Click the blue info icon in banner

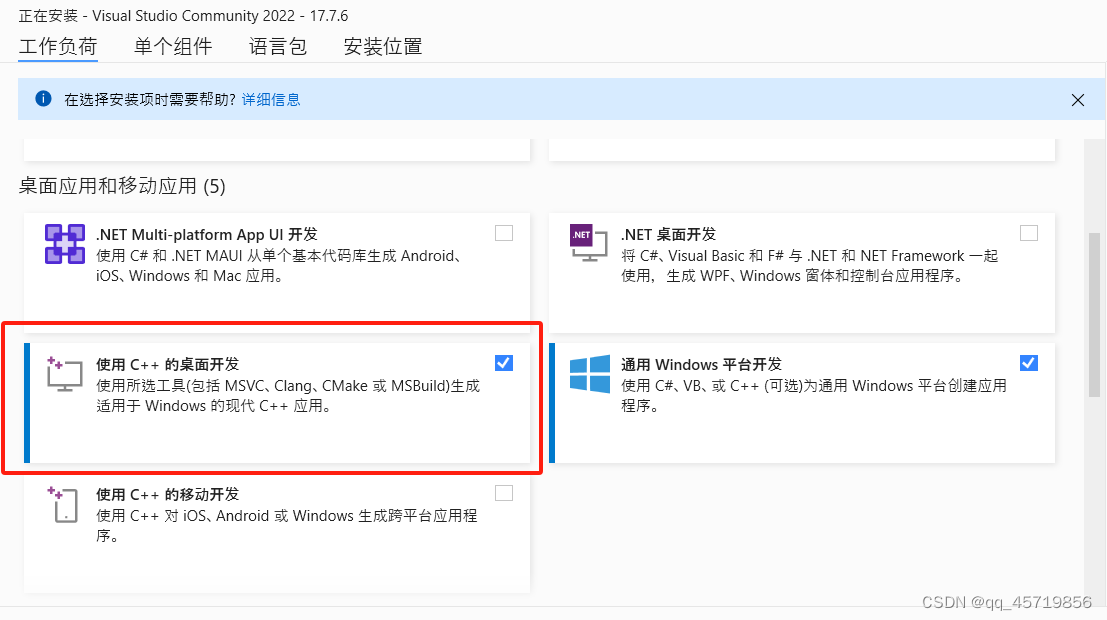[x=44, y=99]
